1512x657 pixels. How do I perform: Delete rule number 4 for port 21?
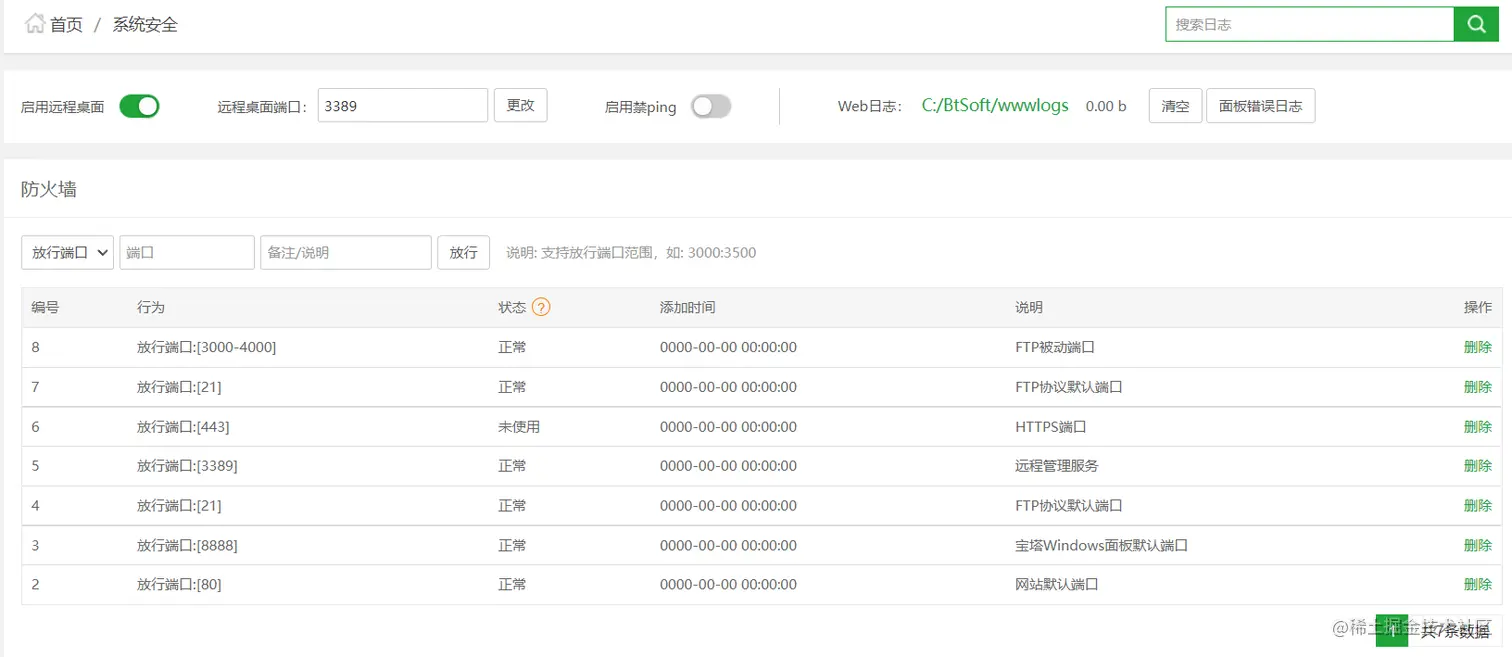[1477, 506]
